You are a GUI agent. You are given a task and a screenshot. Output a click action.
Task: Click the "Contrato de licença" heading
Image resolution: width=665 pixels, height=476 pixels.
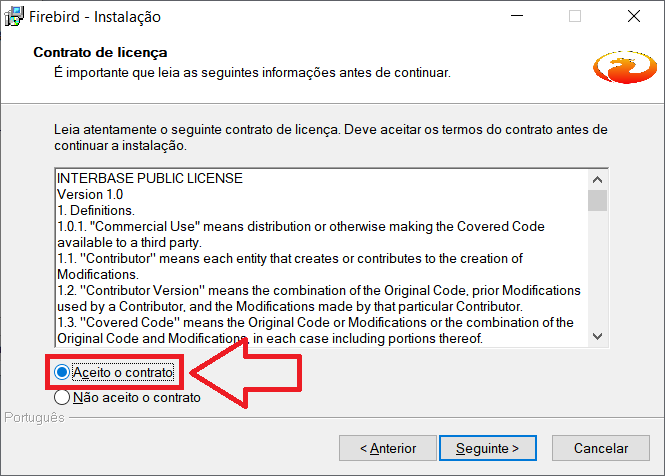pyautogui.click(x=100, y=52)
